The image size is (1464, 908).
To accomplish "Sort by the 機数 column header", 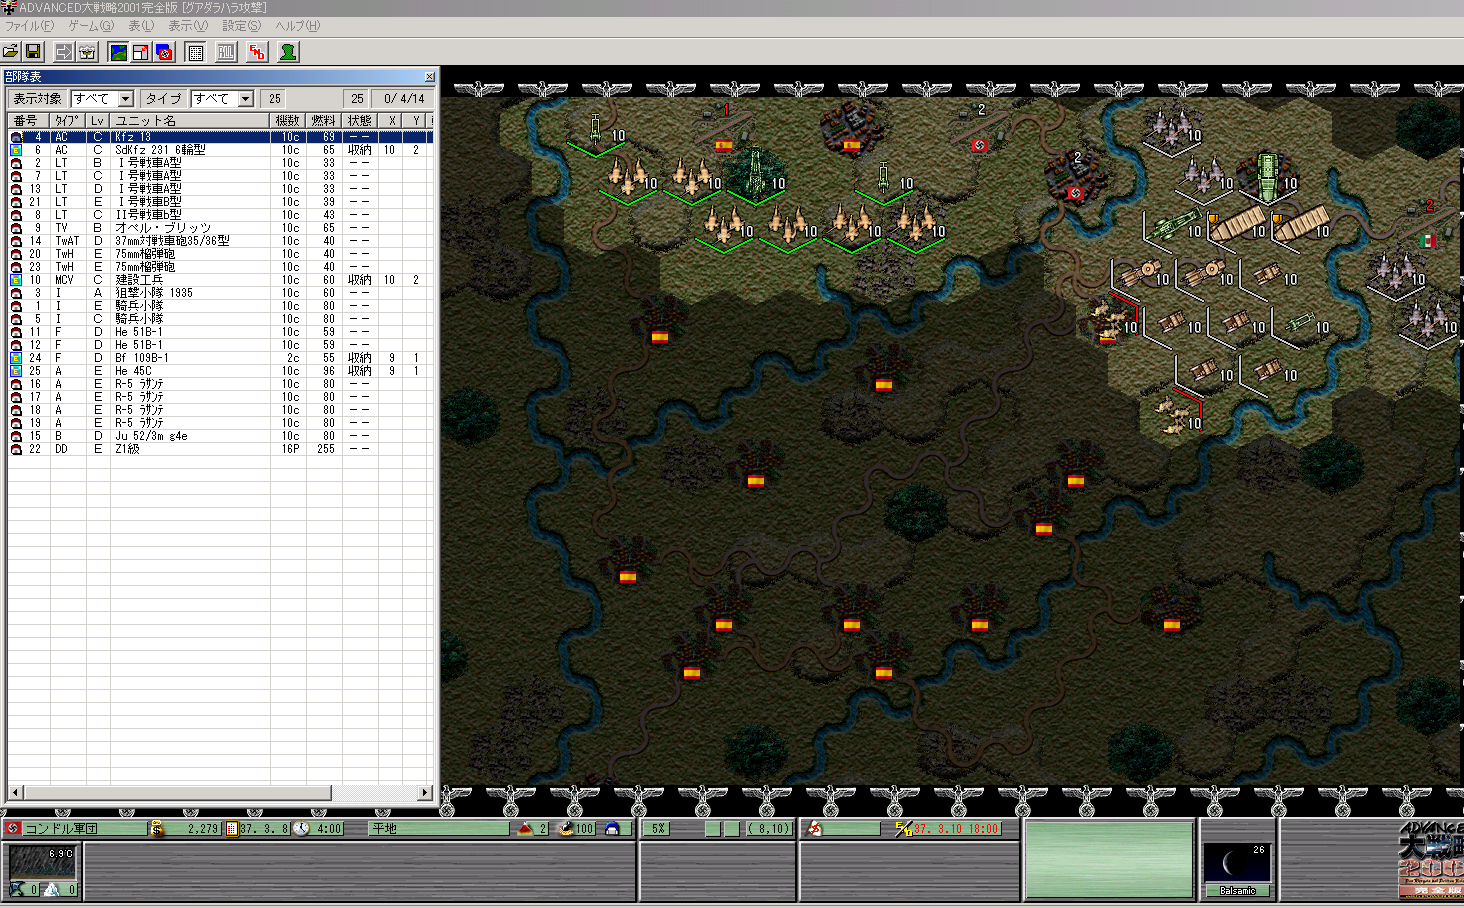I will point(288,121).
